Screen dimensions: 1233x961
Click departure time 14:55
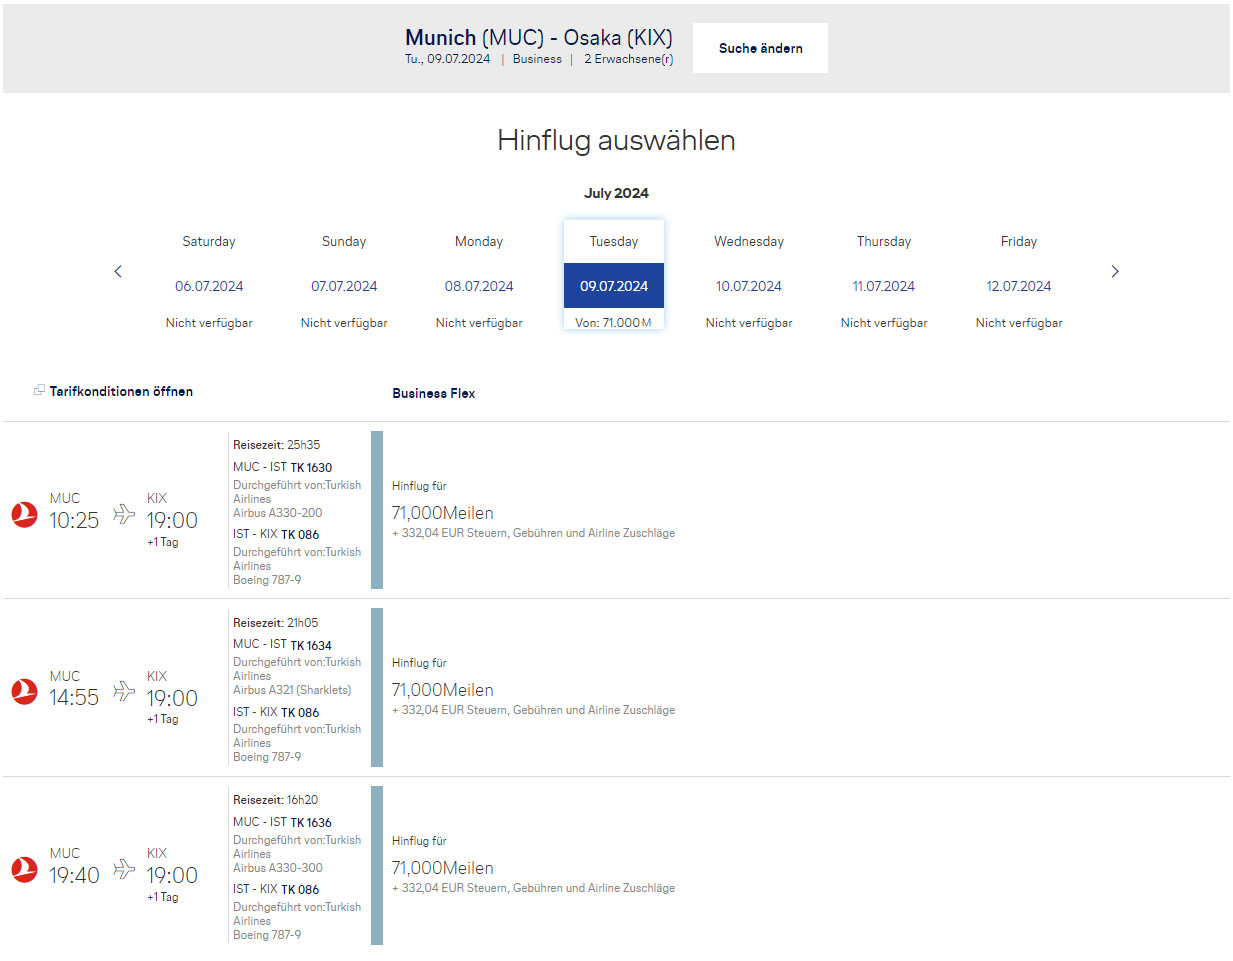pyautogui.click(x=74, y=697)
